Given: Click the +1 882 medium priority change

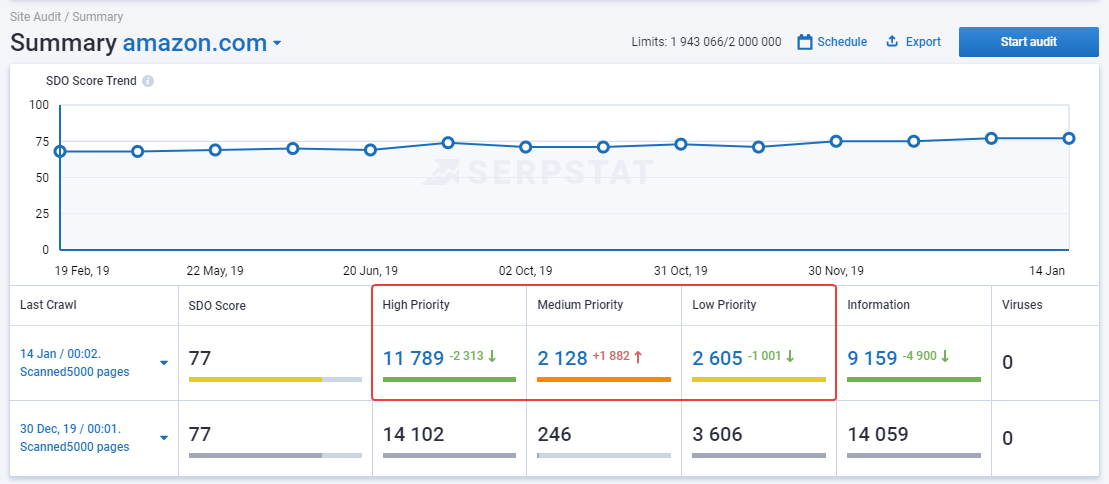Looking at the screenshot, I should tap(611, 357).
